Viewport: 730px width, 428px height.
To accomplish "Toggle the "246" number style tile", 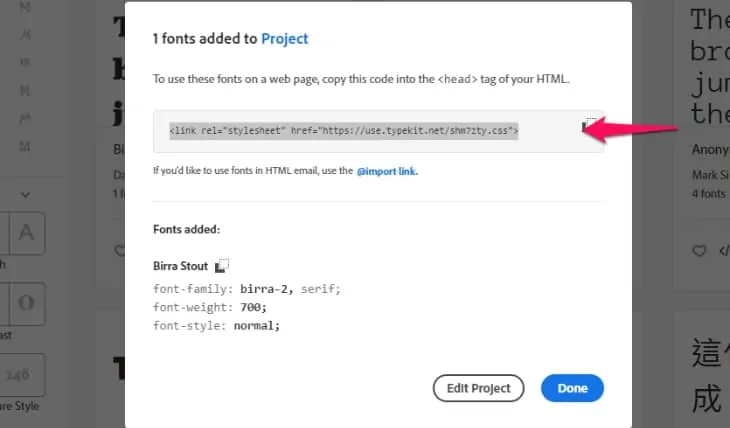I will [27, 374].
